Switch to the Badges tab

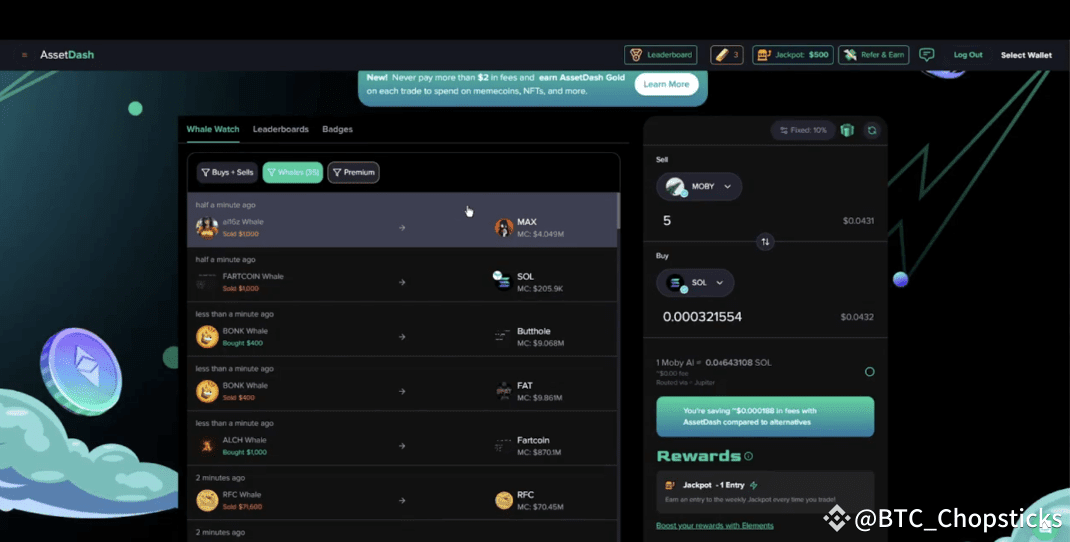[x=337, y=129]
